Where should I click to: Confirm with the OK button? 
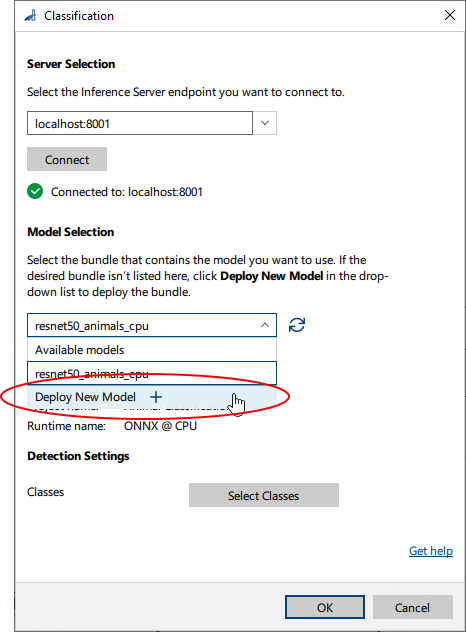325,607
